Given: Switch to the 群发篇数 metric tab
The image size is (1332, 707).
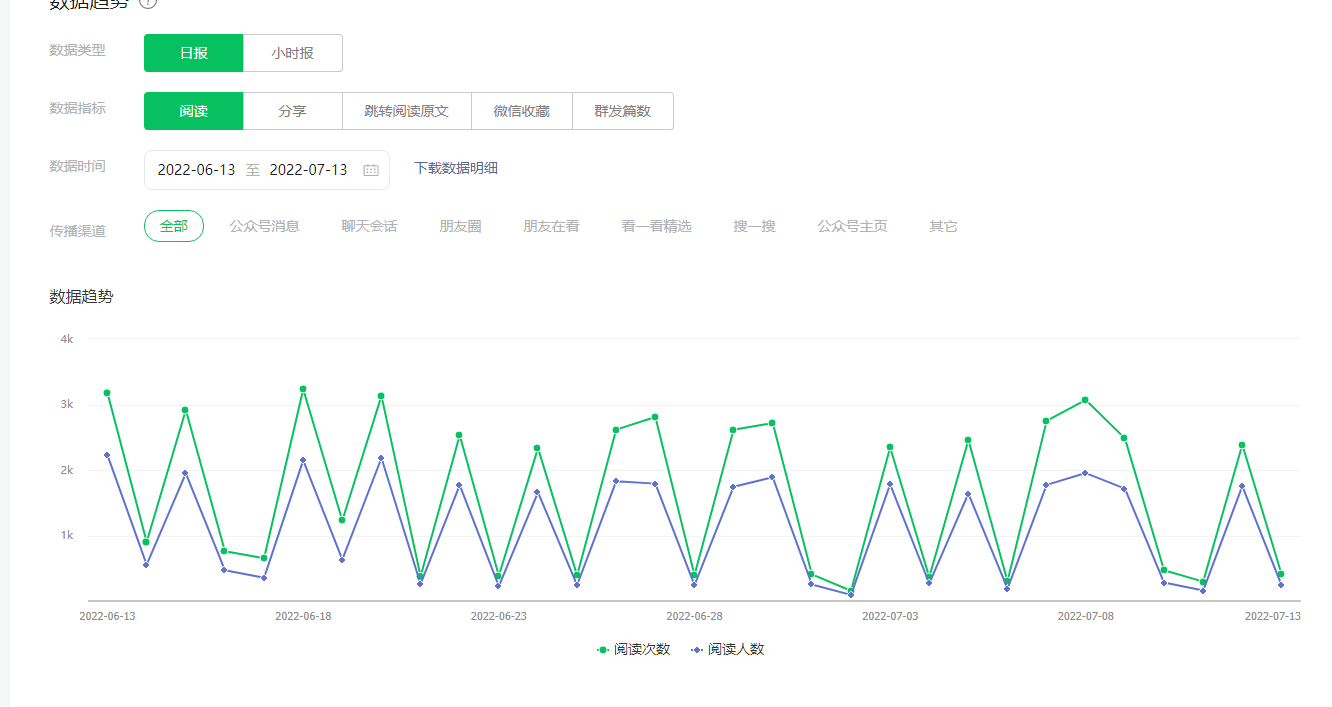Looking at the screenshot, I should pyautogui.click(x=623, y=111).
